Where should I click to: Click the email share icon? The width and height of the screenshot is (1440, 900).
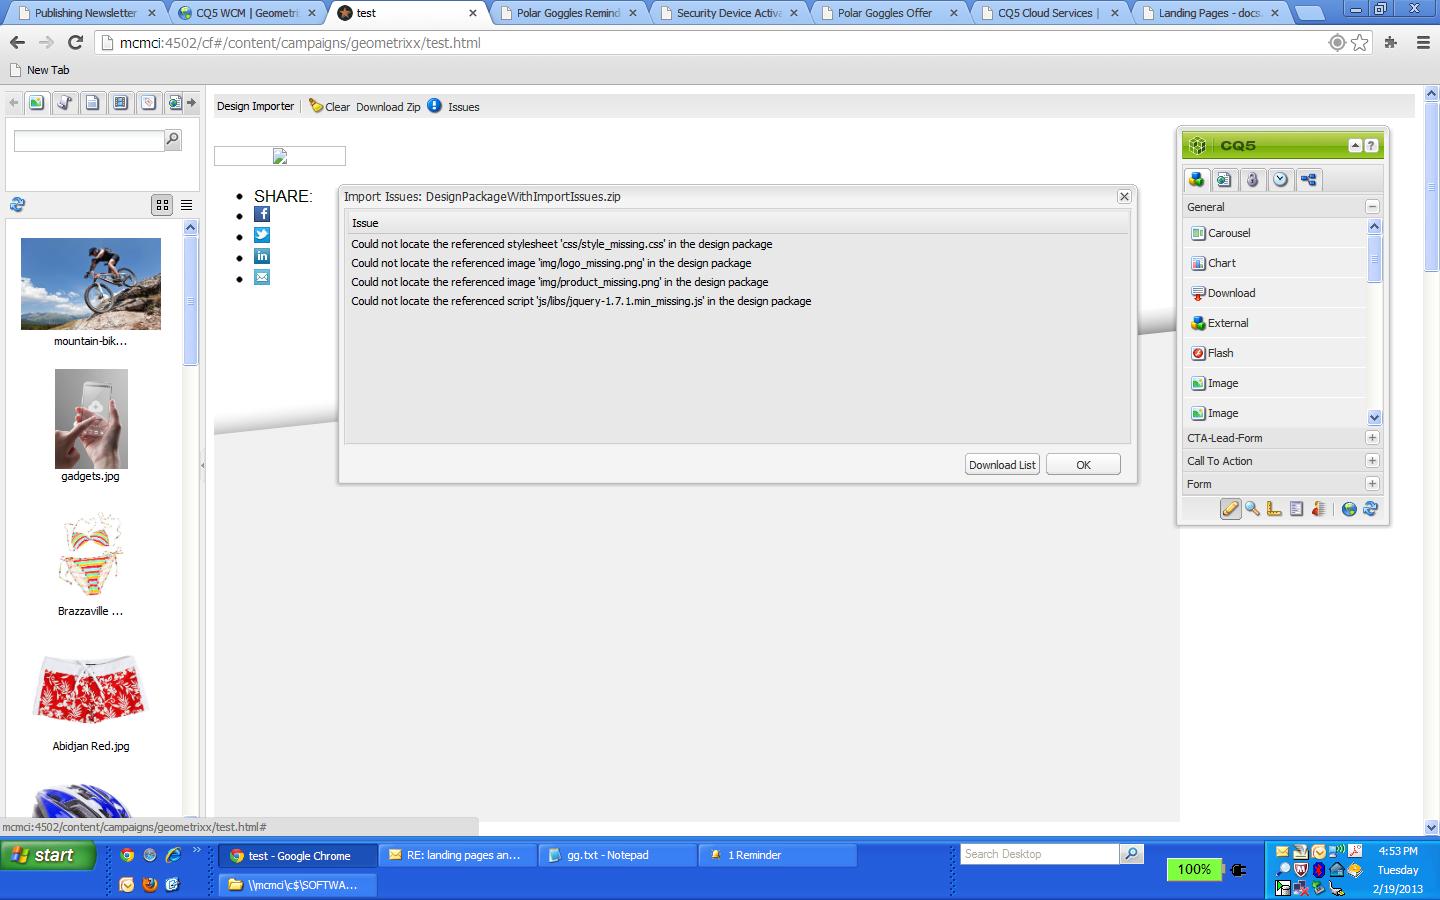(x=262, y=277)
